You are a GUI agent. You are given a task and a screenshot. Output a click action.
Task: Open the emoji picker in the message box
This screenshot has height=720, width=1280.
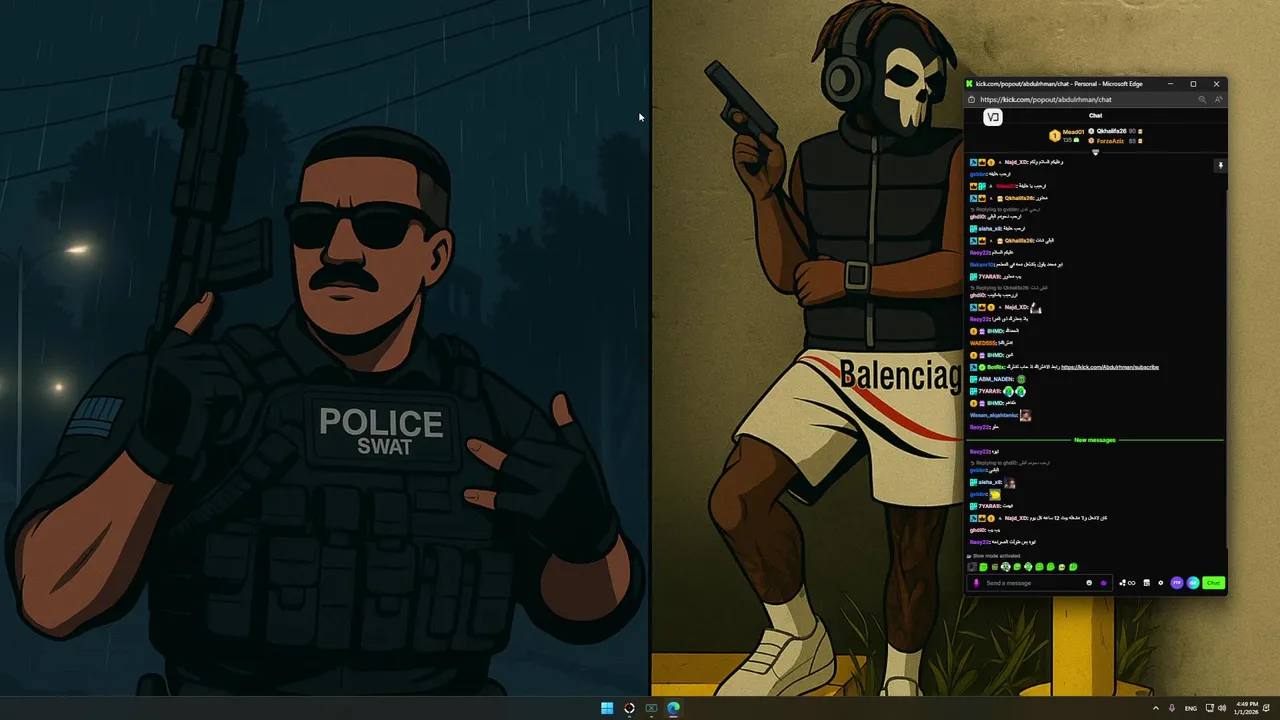pyautogui.click(x=1089, y=583)
